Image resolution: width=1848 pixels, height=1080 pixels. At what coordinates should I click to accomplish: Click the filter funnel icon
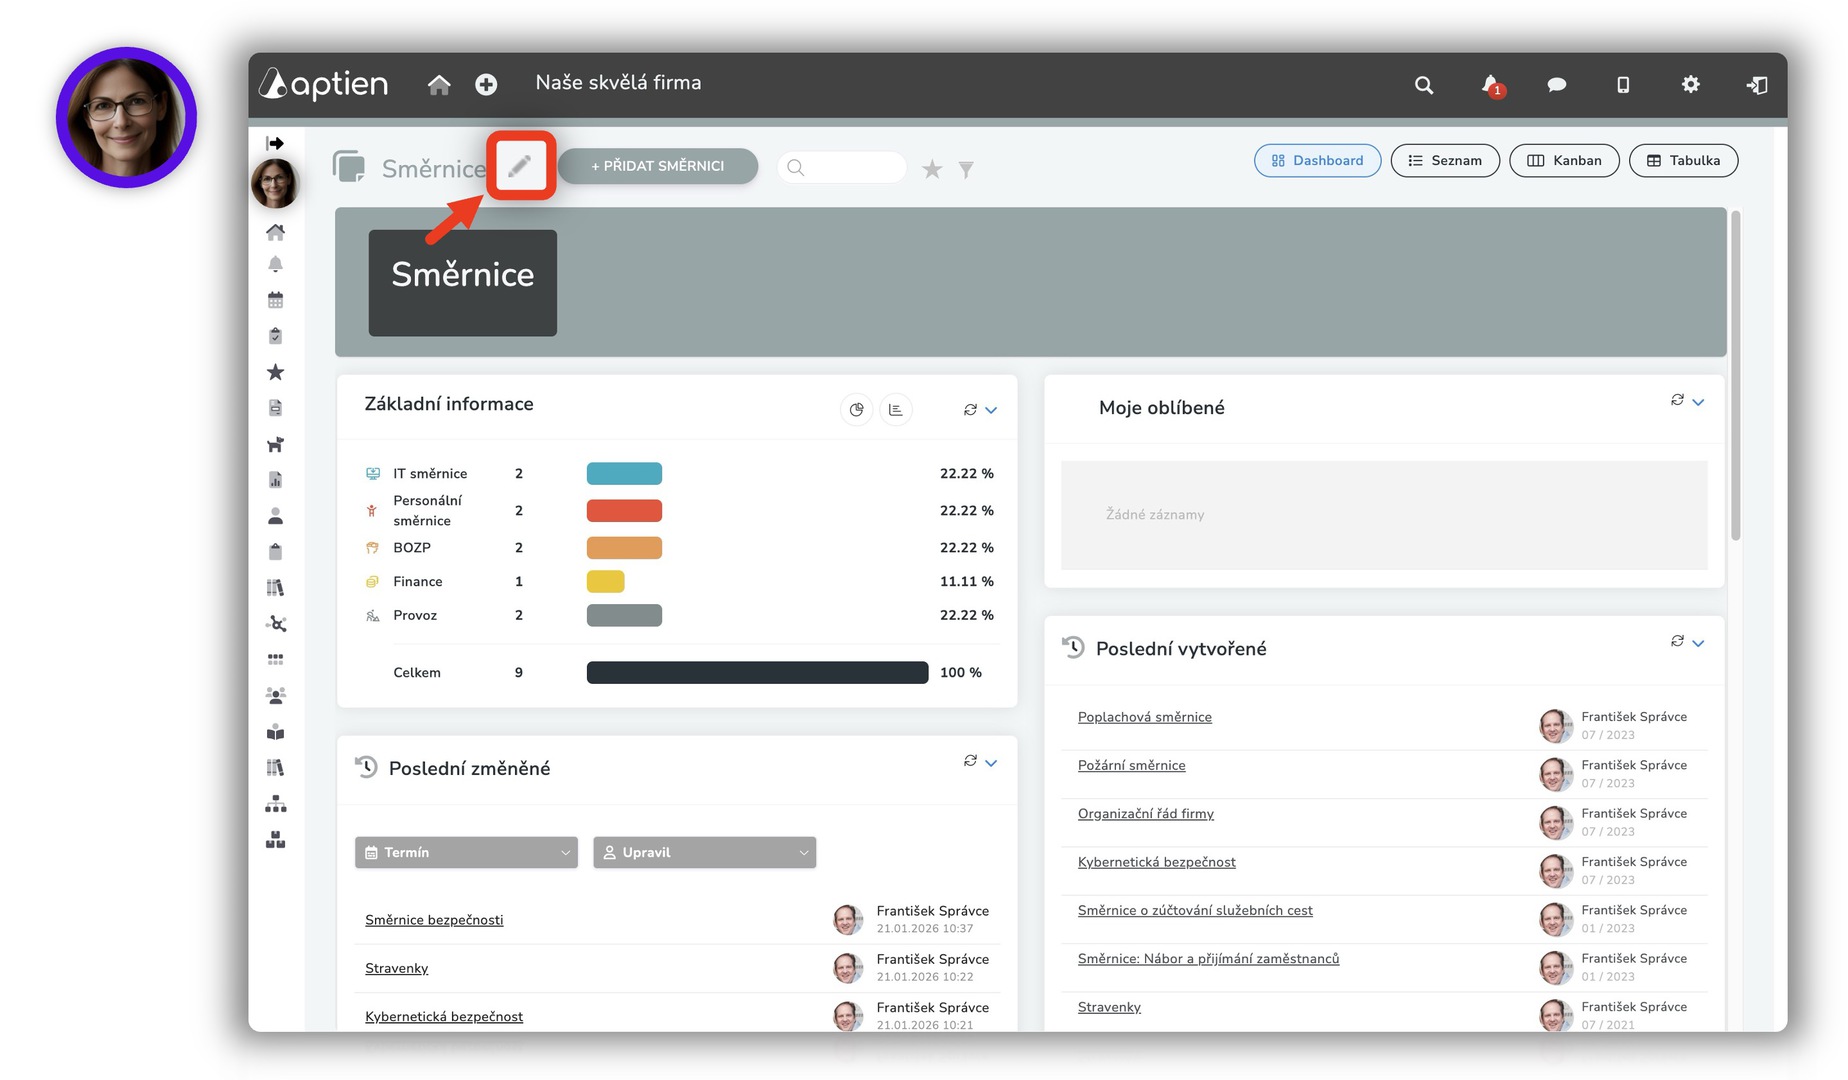966,169
